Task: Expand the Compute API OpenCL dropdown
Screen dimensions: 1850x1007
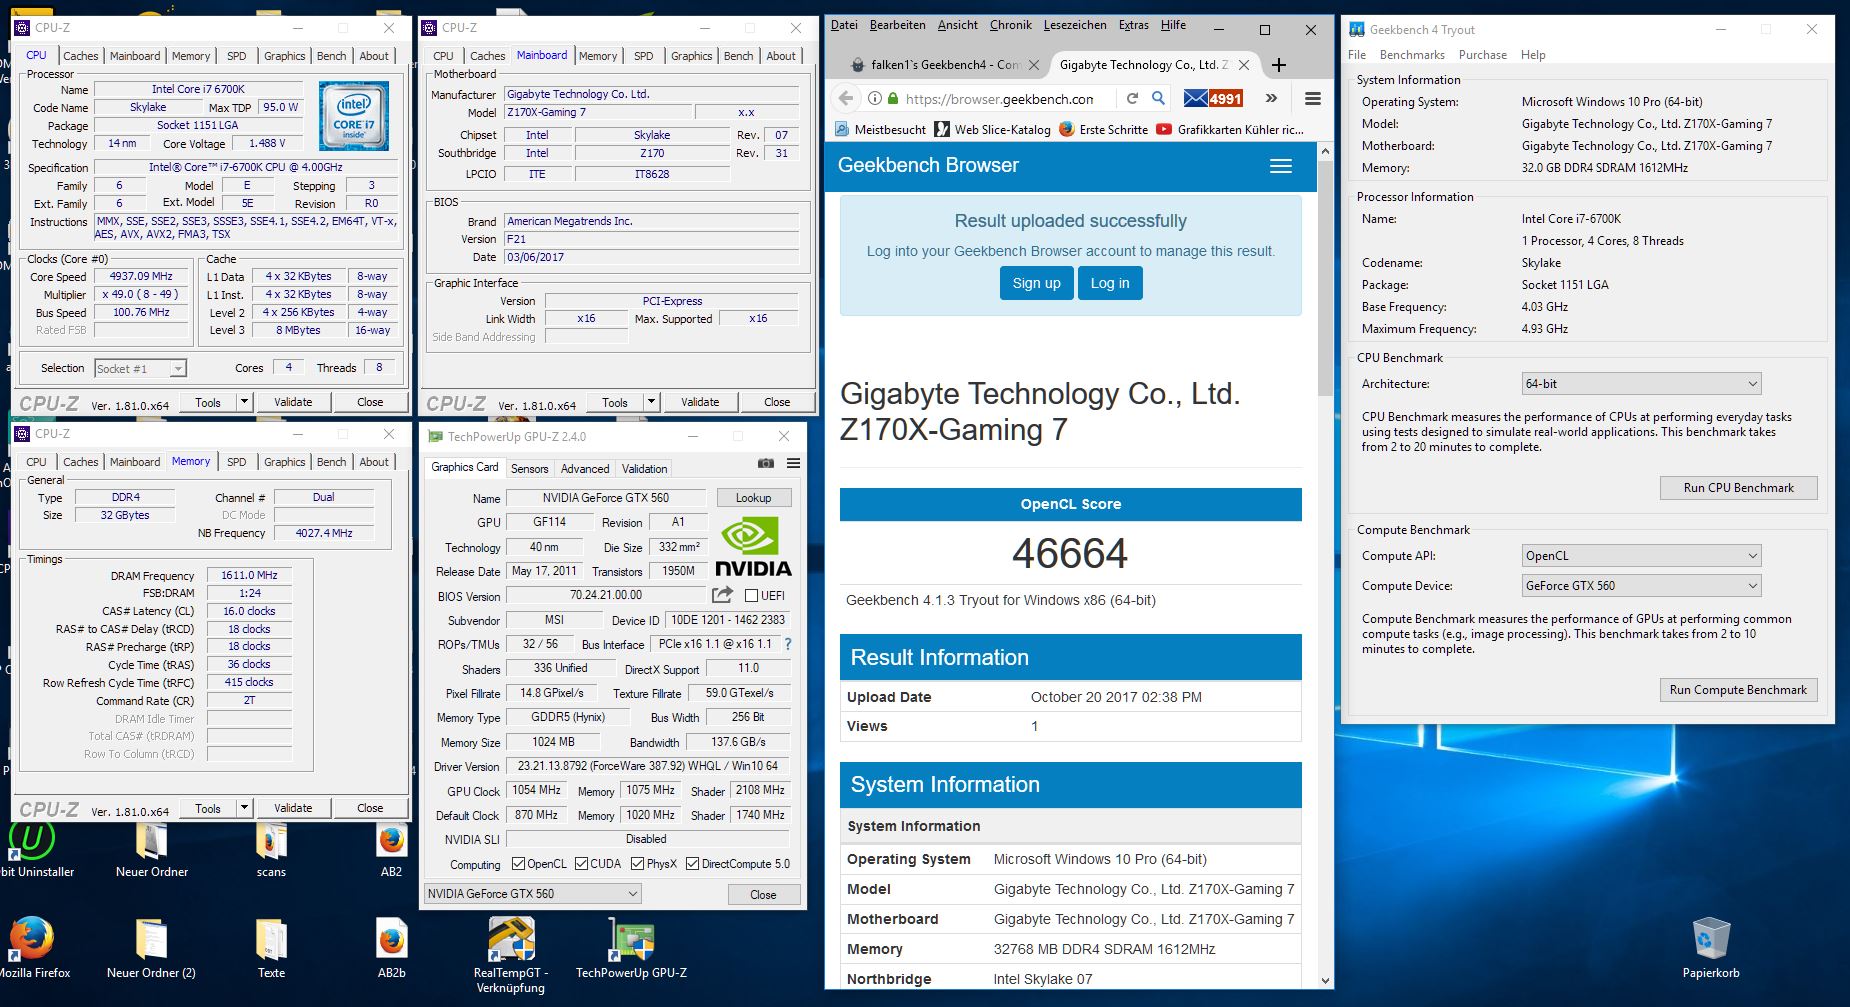Action: pos(1641,556)
